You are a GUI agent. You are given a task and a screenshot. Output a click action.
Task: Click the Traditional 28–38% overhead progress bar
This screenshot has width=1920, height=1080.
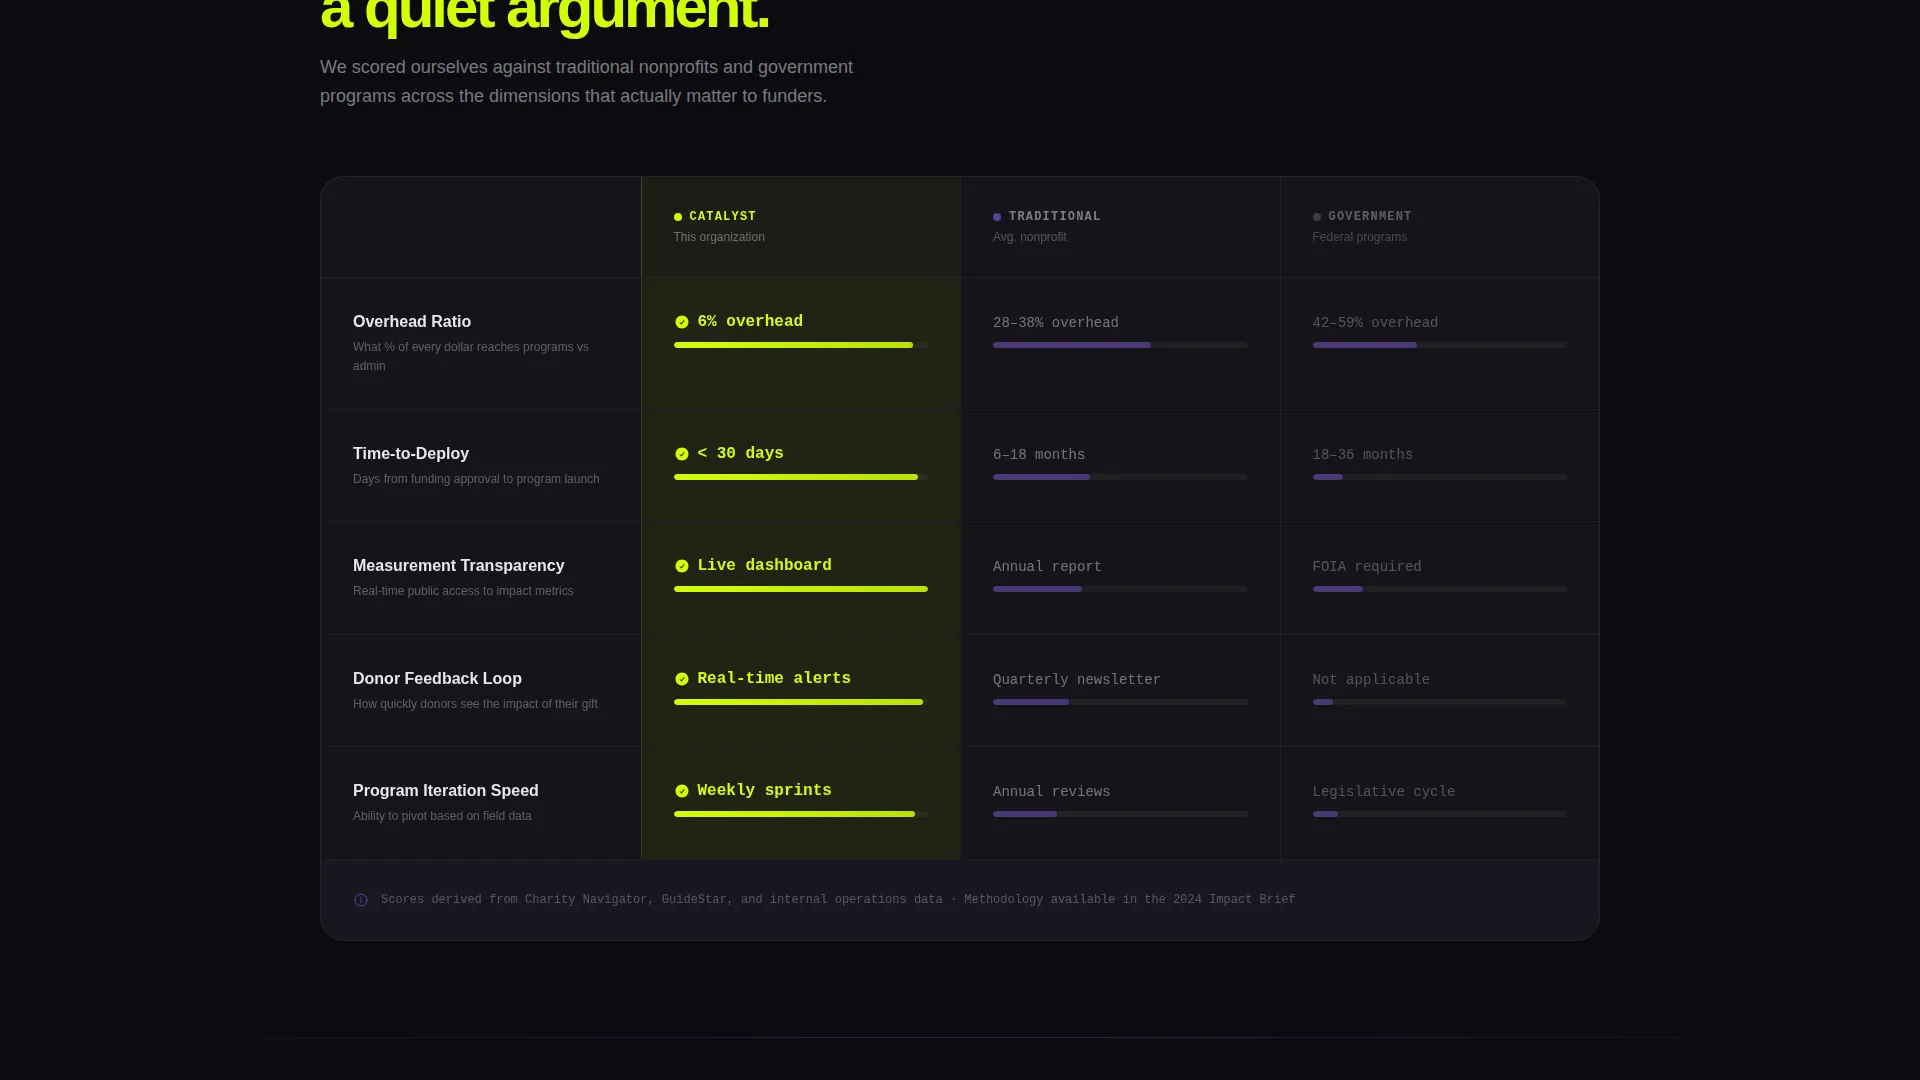1120,345
